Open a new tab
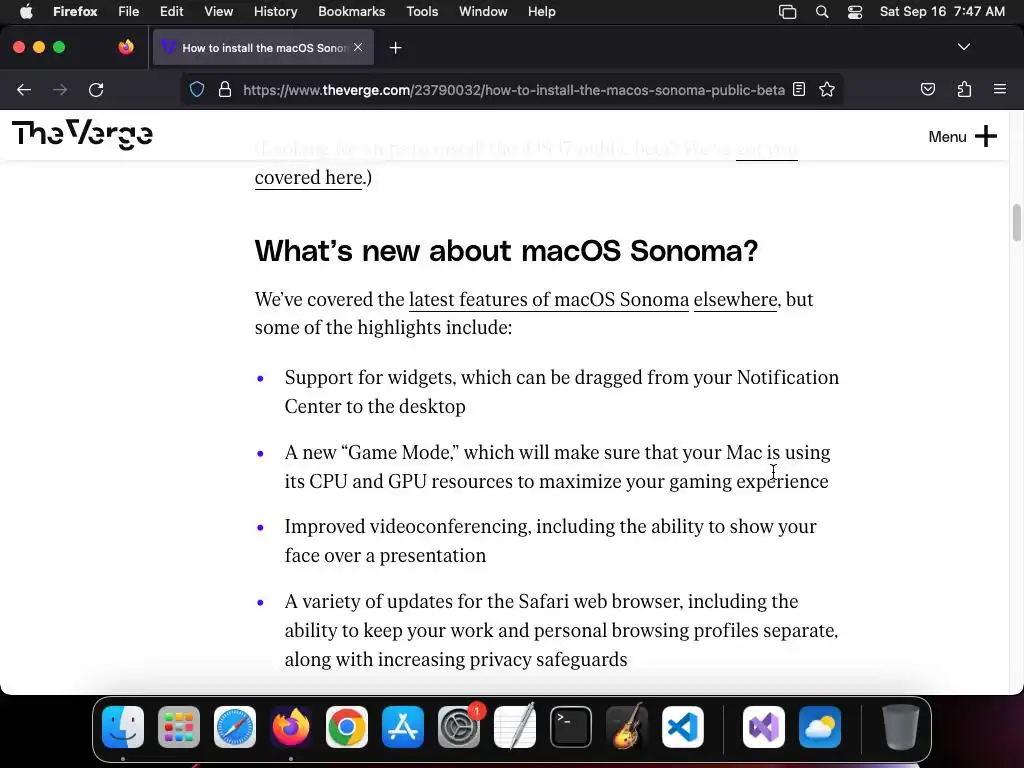This screenshot has width=1024, height=768. tap(395, 48)
